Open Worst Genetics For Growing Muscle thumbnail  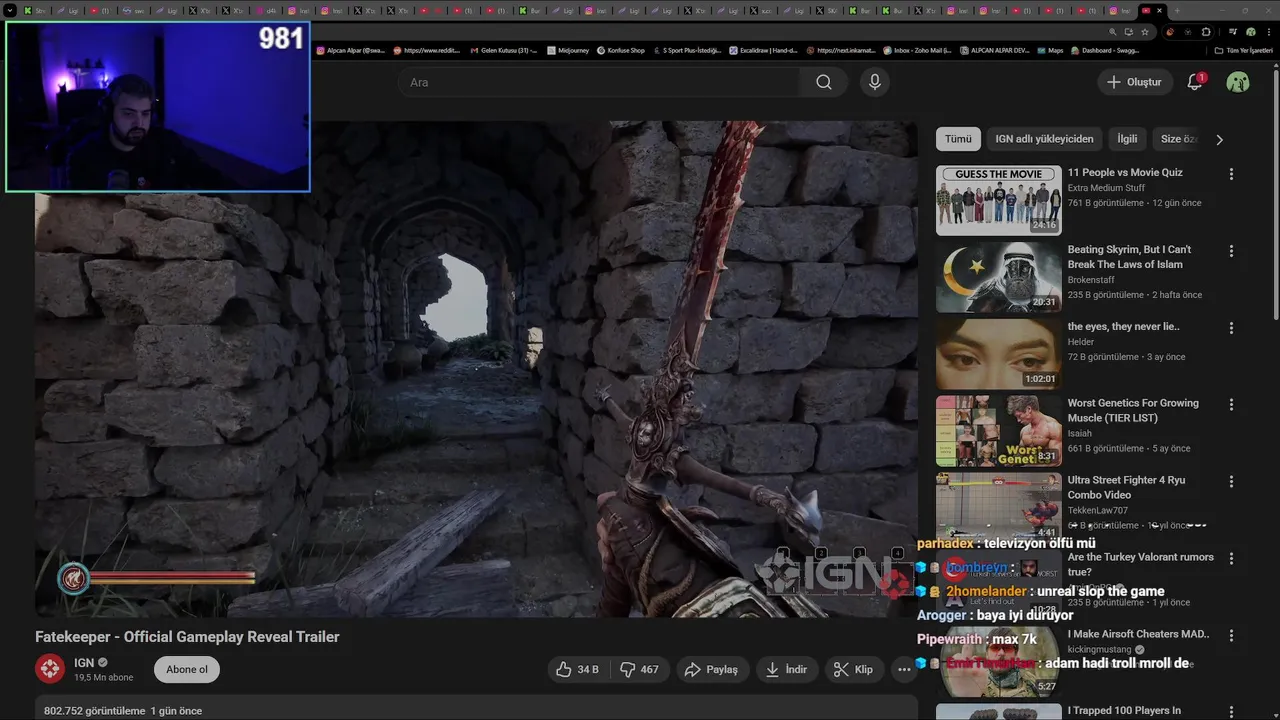click(998, 431)
